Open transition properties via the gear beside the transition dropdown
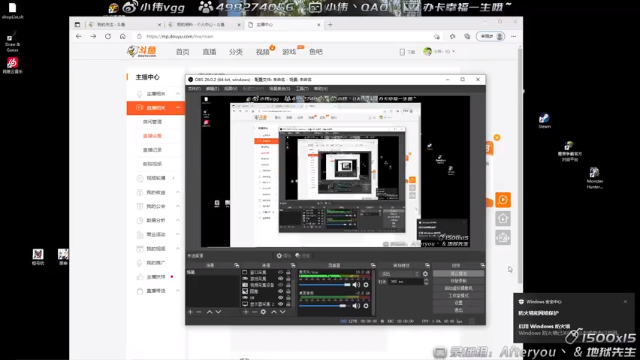Image resolution: width=640 pixels, height=360 pixels. 425,274
